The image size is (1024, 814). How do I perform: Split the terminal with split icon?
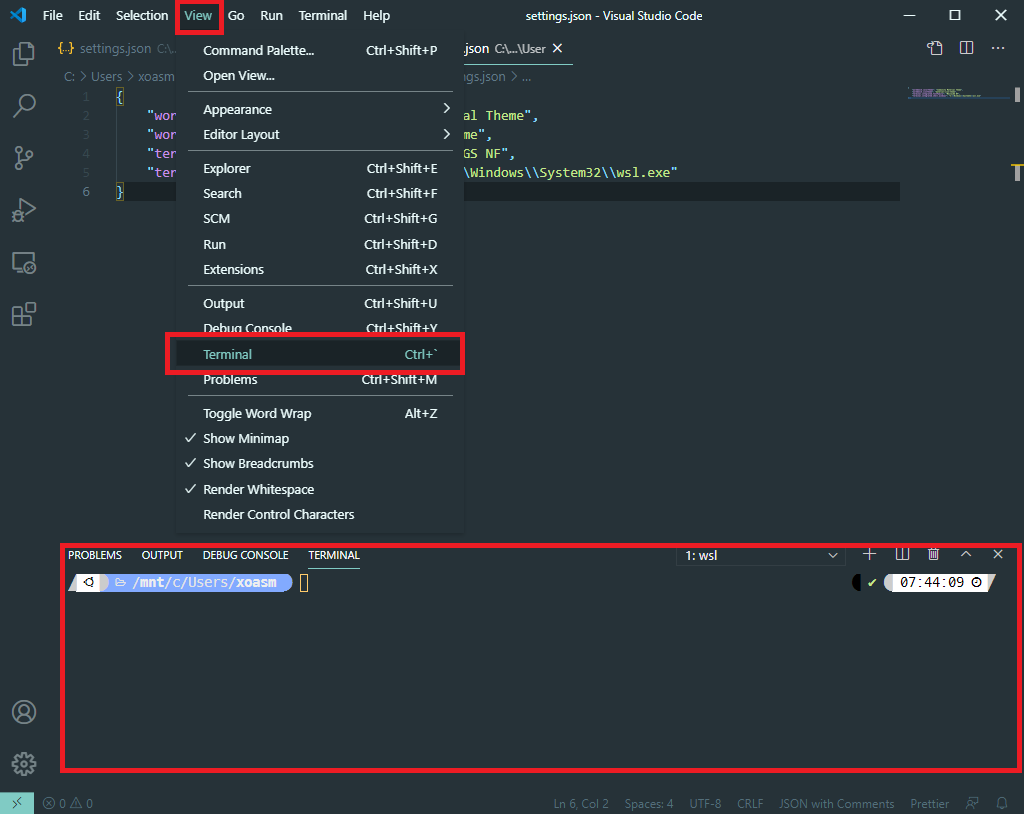coord(902,555)
